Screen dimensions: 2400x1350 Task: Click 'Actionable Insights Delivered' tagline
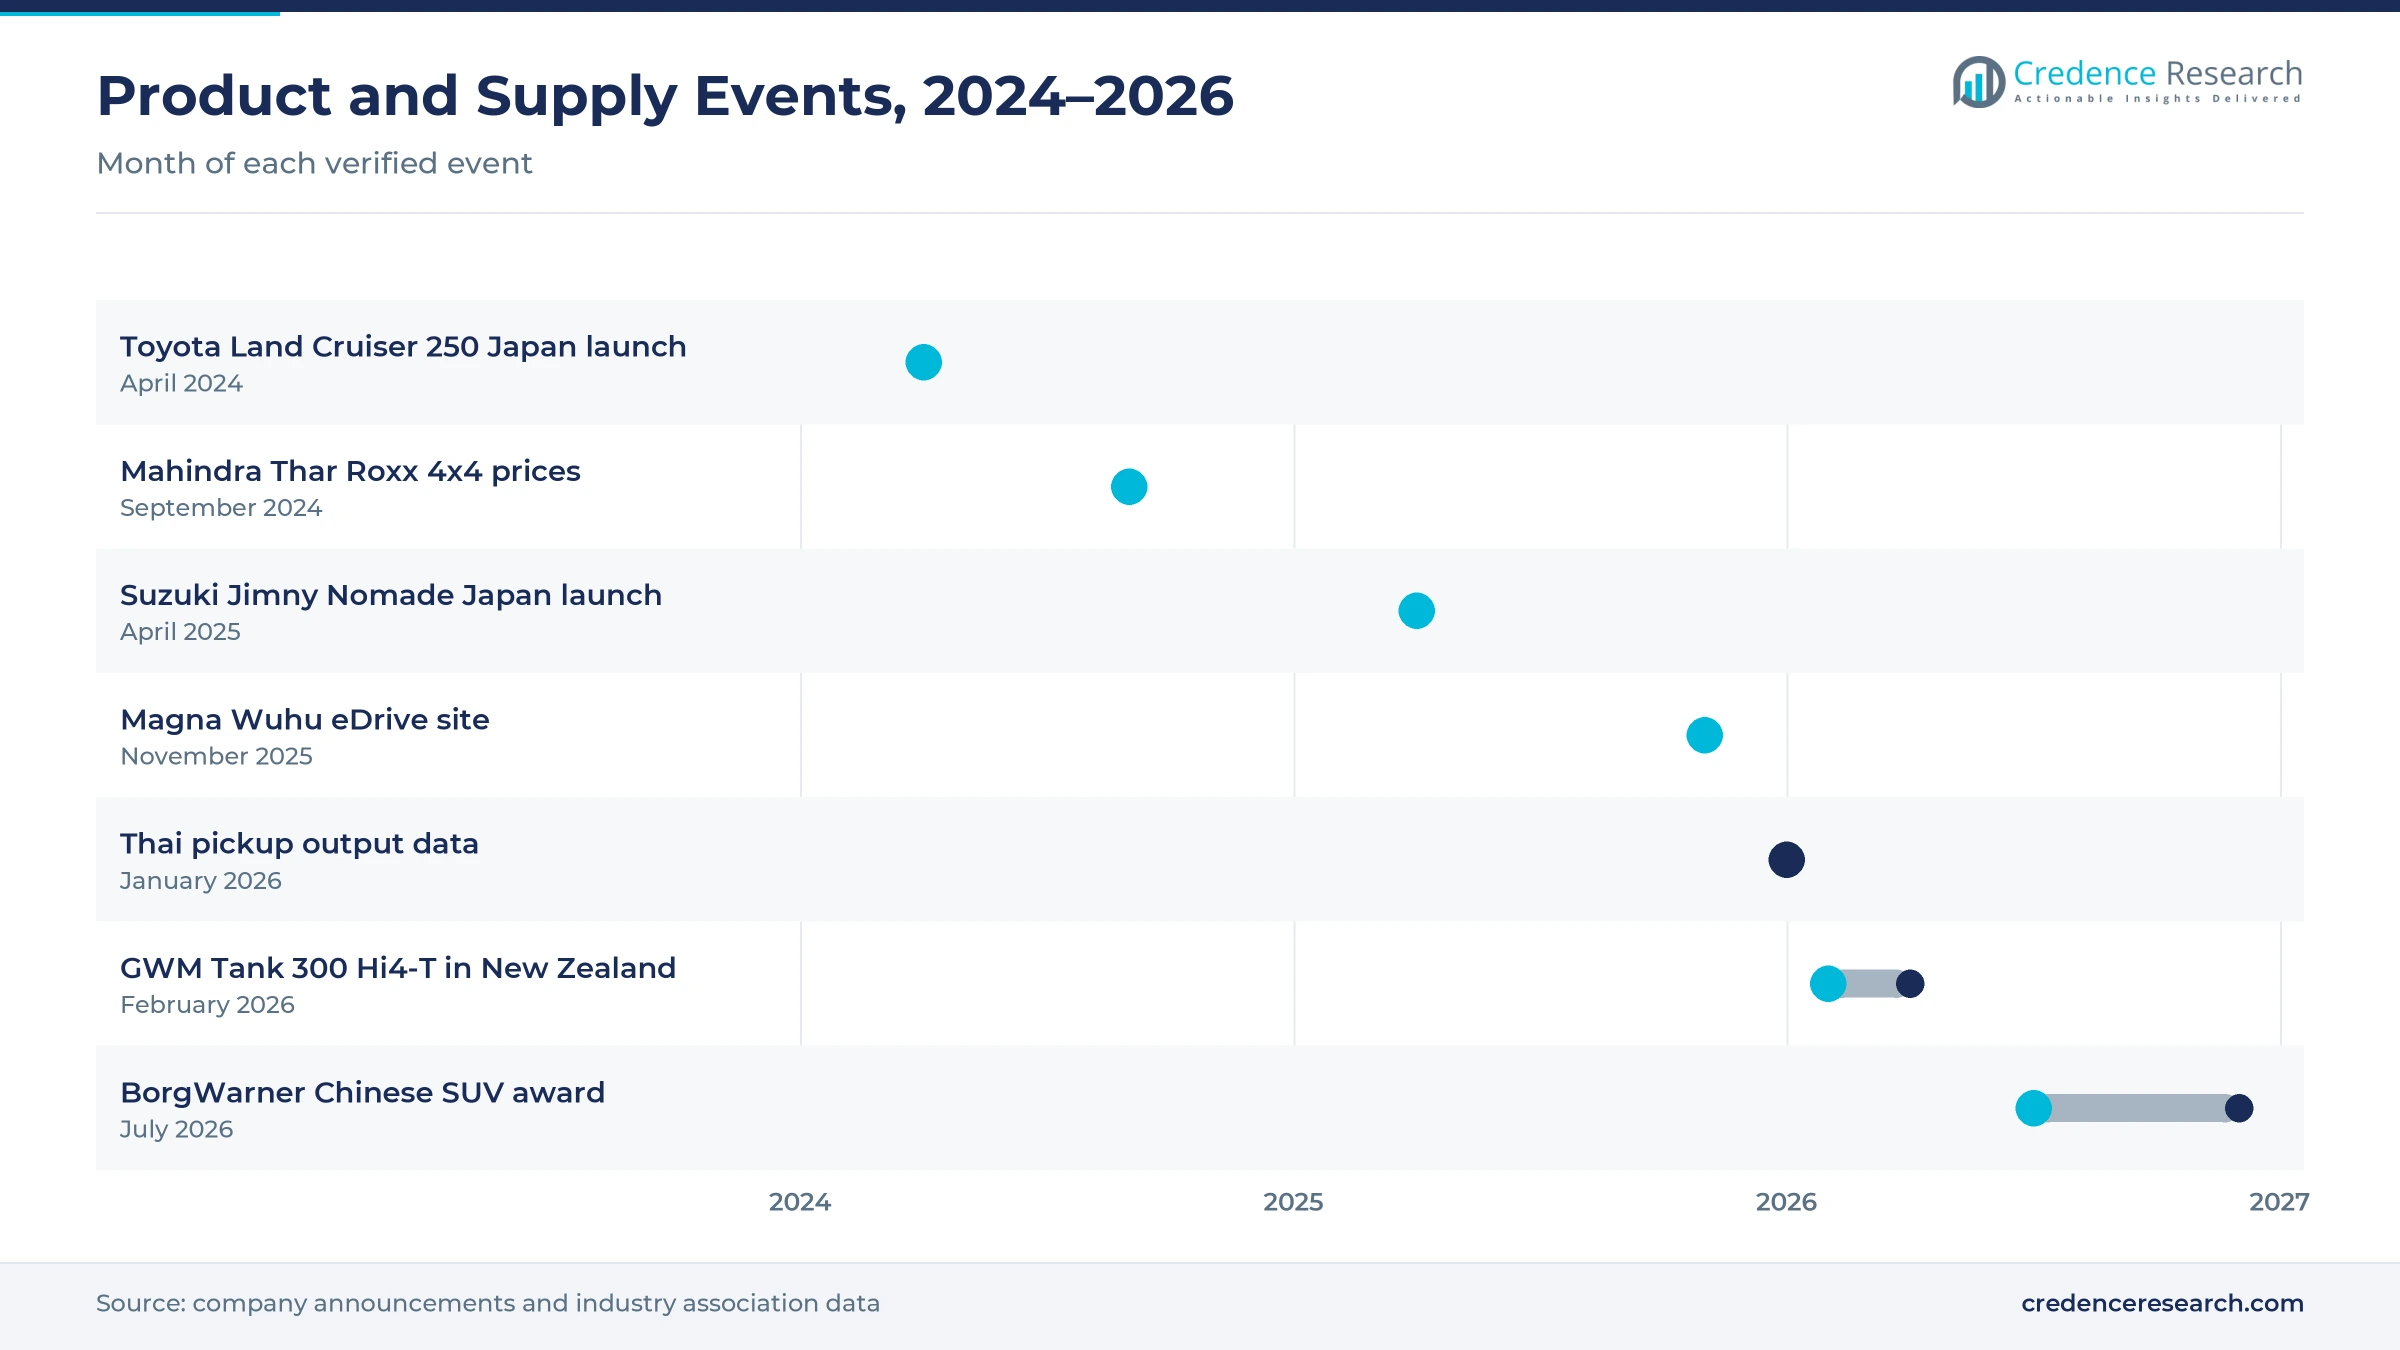click(2158, 99)
